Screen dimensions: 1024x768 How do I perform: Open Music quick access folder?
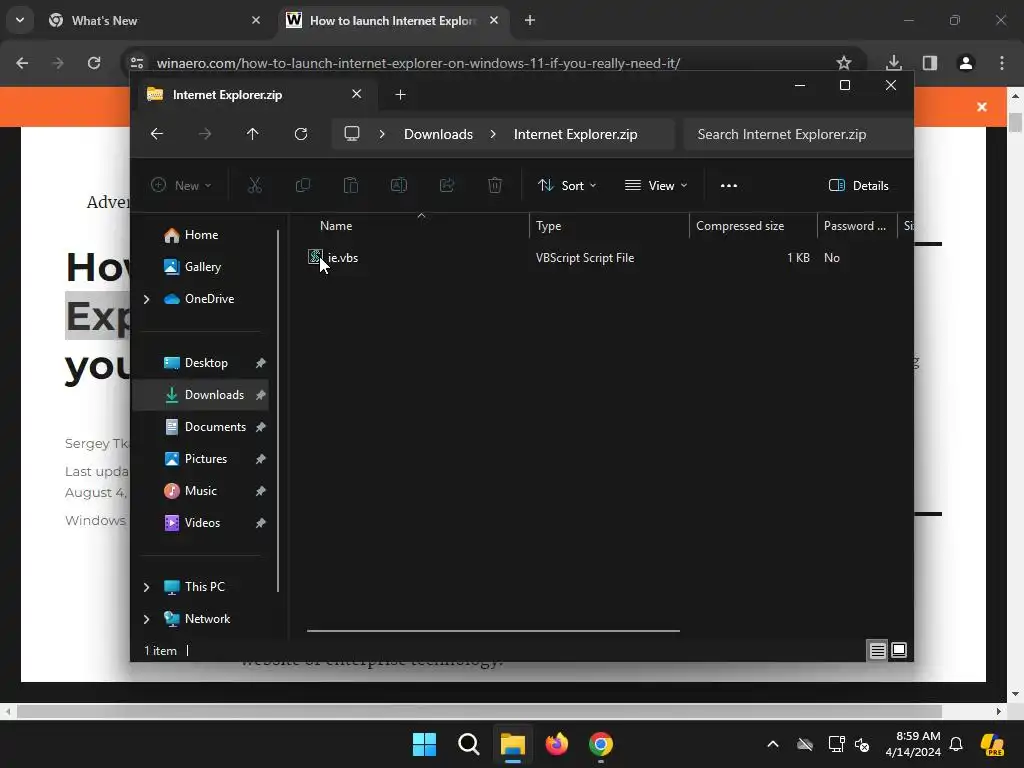pos(200,490)
